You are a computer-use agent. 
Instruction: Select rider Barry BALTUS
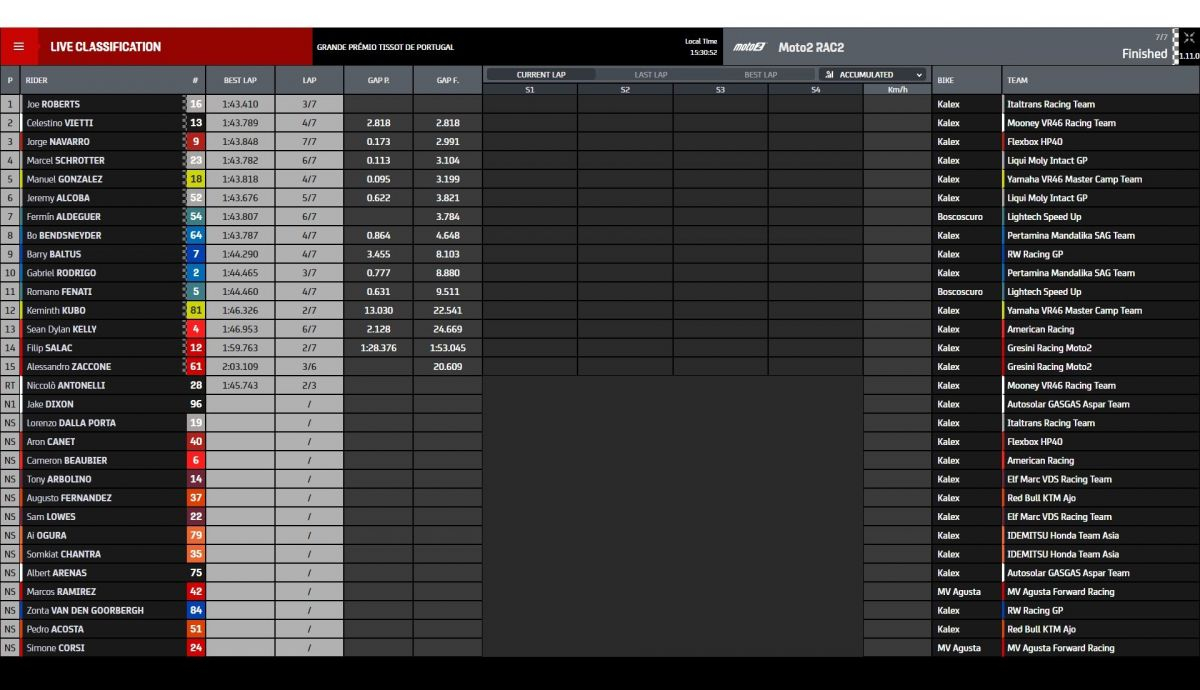pos(52,254)
